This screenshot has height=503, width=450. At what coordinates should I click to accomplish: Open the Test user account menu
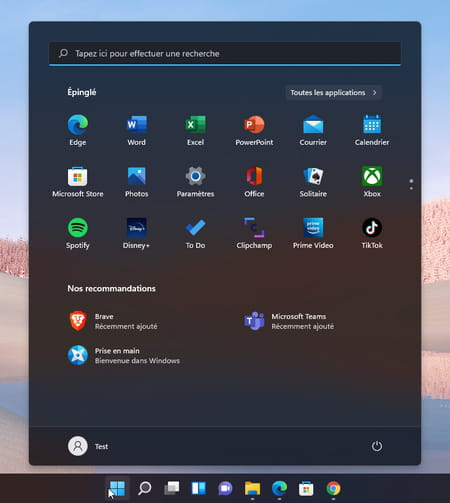(x=88, y=446)
